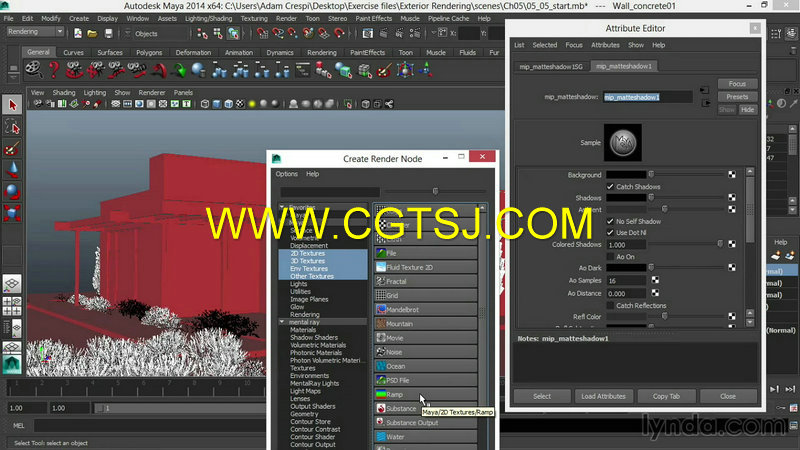Click the Create Render Node search field
Screen dimensions: 800x450
click(x=330, y=192)
